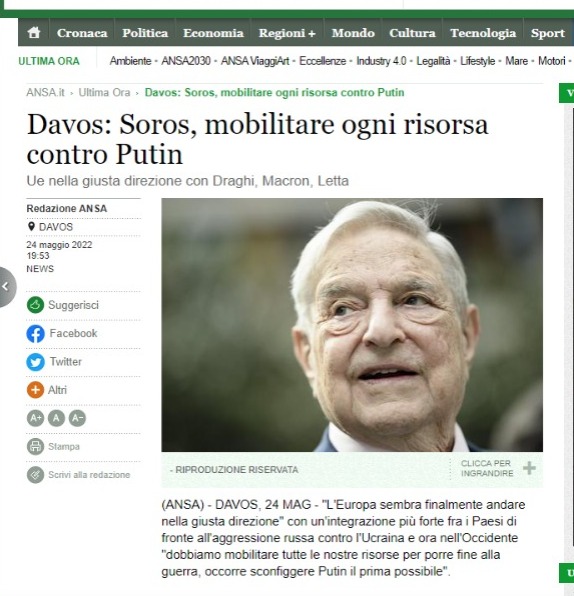Increase text size with A+ button
574x596 pixels.
coord(35,418)
